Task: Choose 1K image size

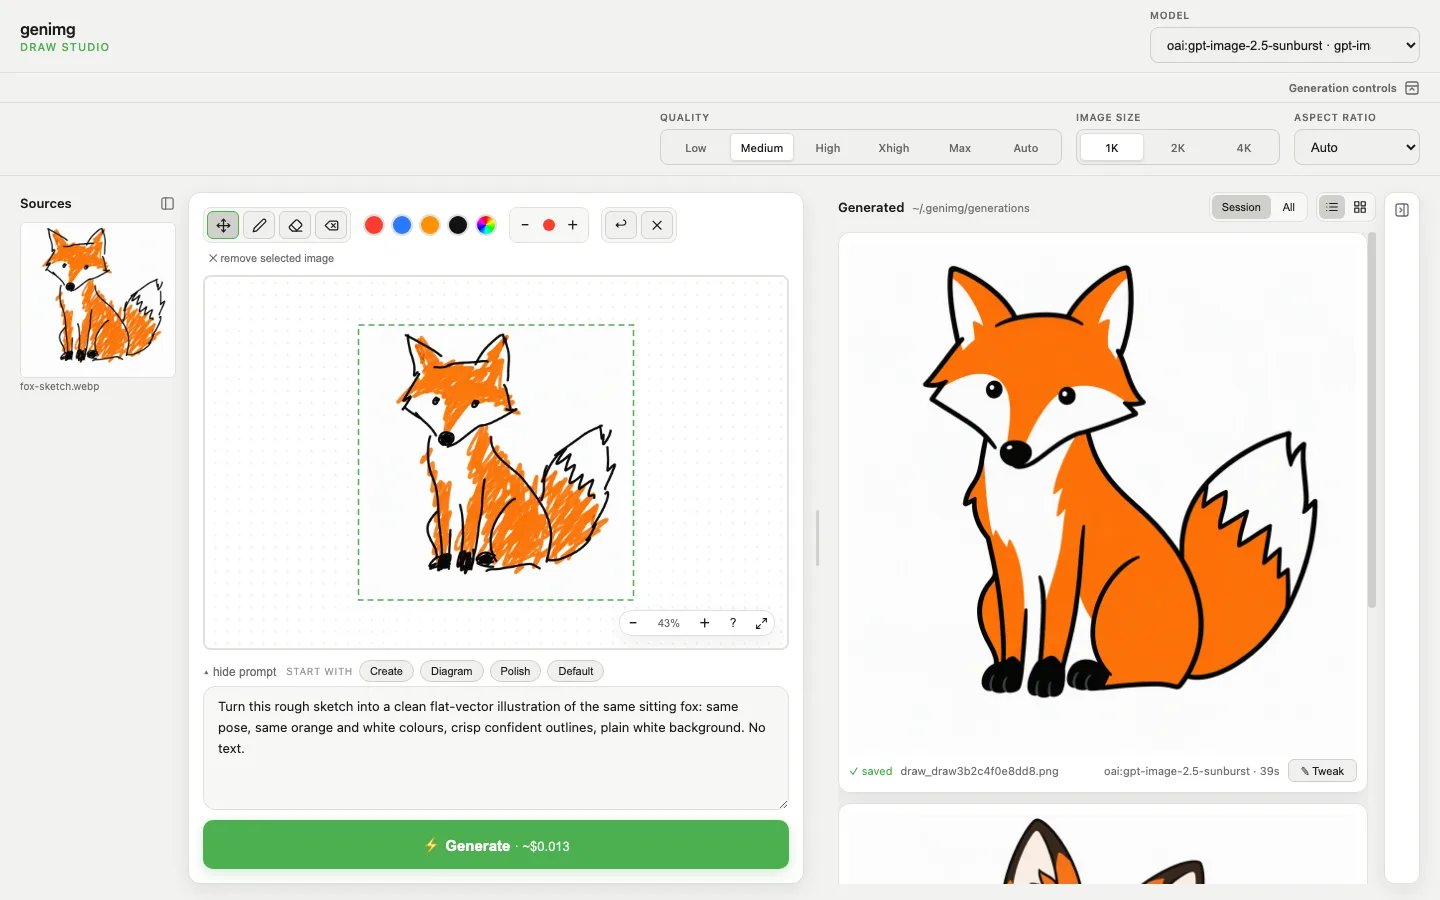Action: (1112, 148)
